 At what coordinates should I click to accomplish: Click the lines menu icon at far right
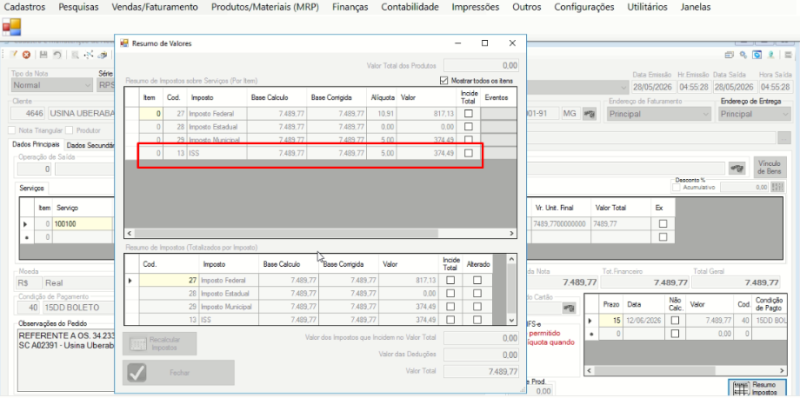[789, 55]
